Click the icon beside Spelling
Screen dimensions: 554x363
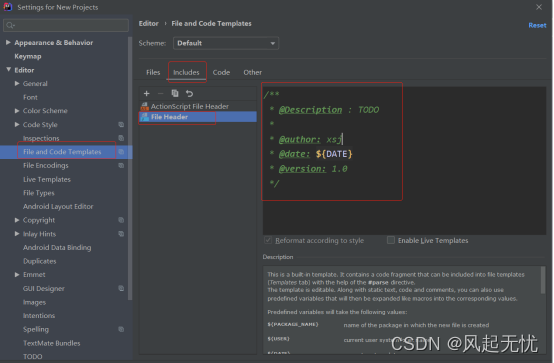(121, 329)
